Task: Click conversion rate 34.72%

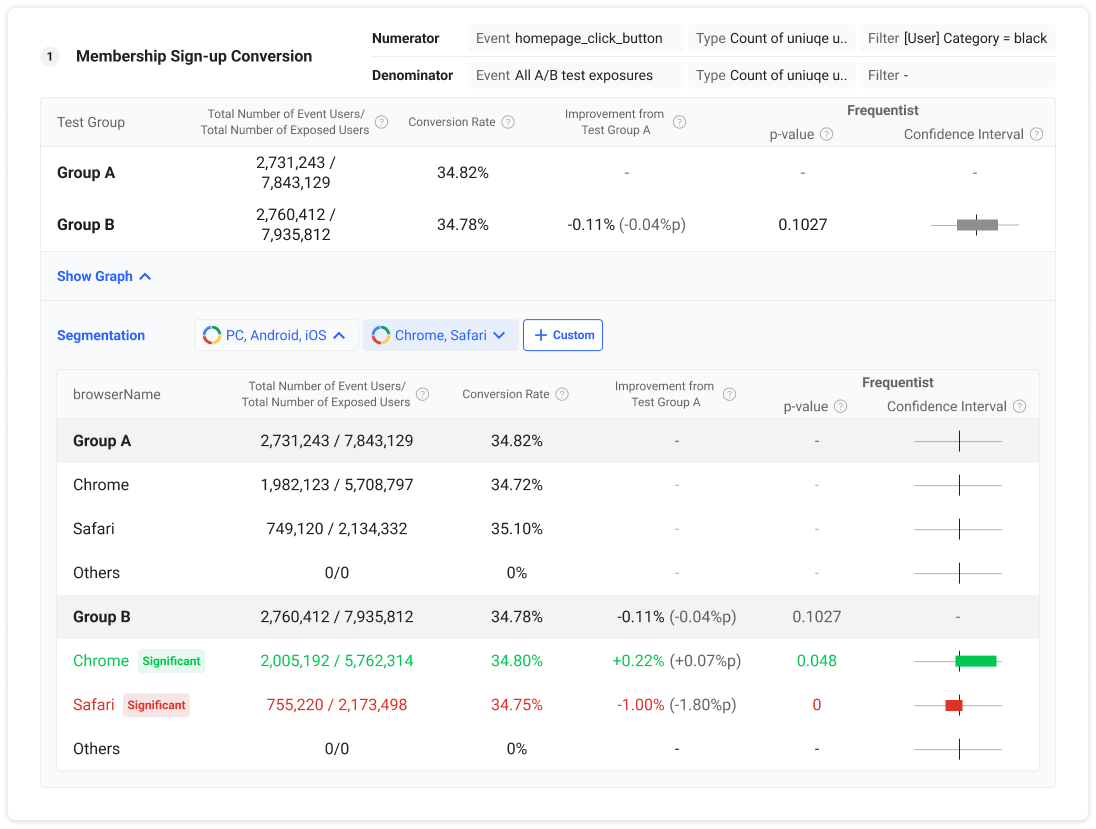Action: [517, 485]
